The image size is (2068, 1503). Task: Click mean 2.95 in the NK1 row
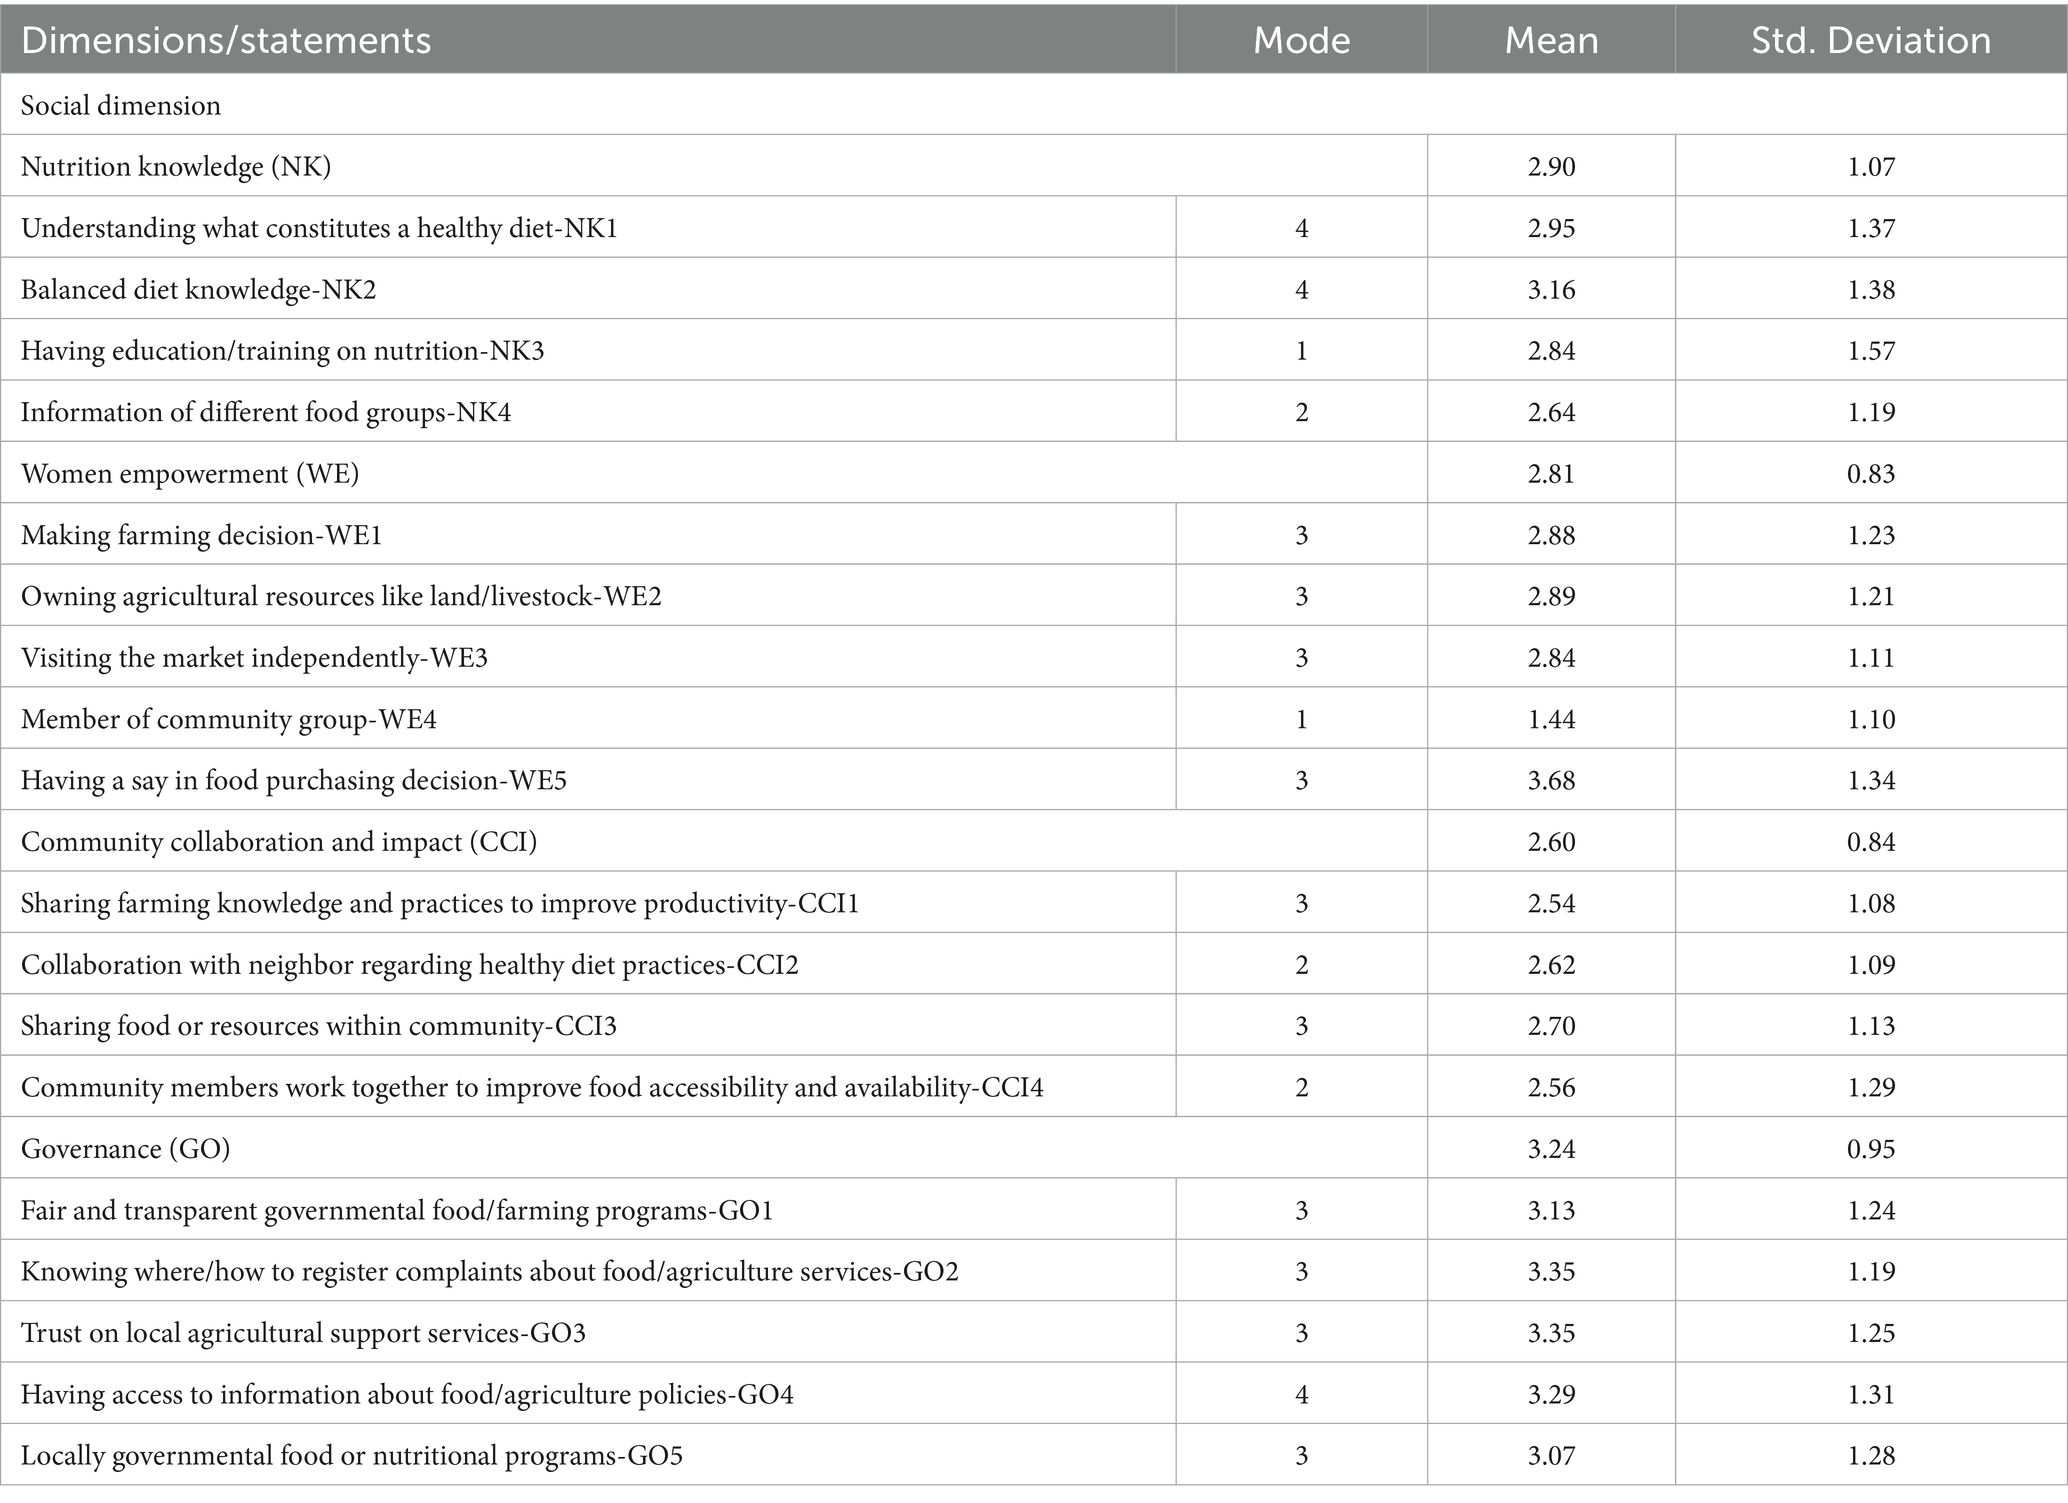pos(1551,228)
